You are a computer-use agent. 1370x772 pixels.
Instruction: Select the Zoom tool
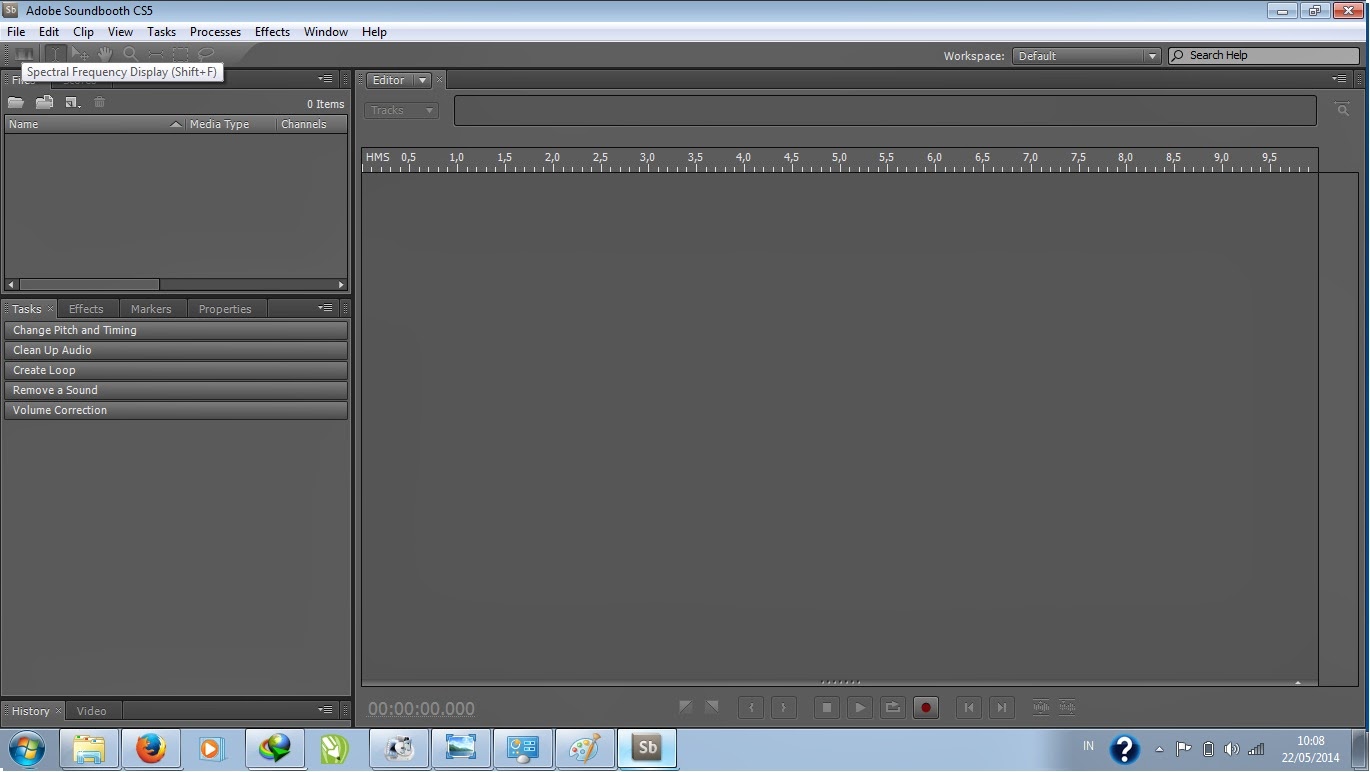(130, 54)
